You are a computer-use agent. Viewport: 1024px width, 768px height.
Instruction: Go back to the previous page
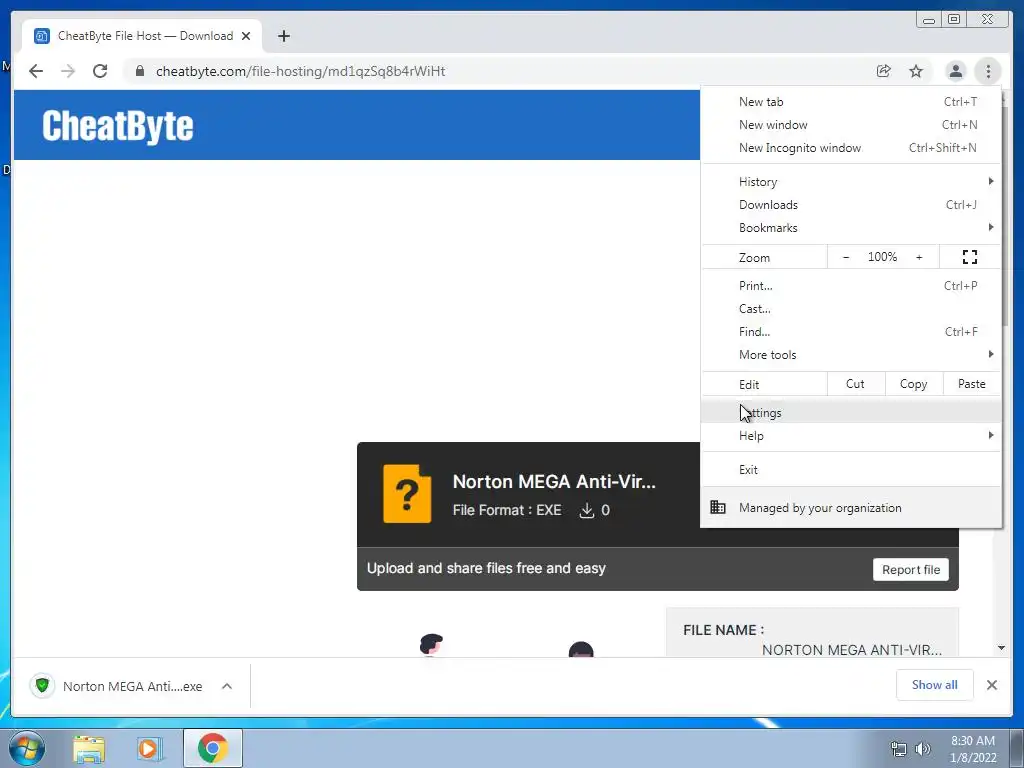(x=36, y=71)
